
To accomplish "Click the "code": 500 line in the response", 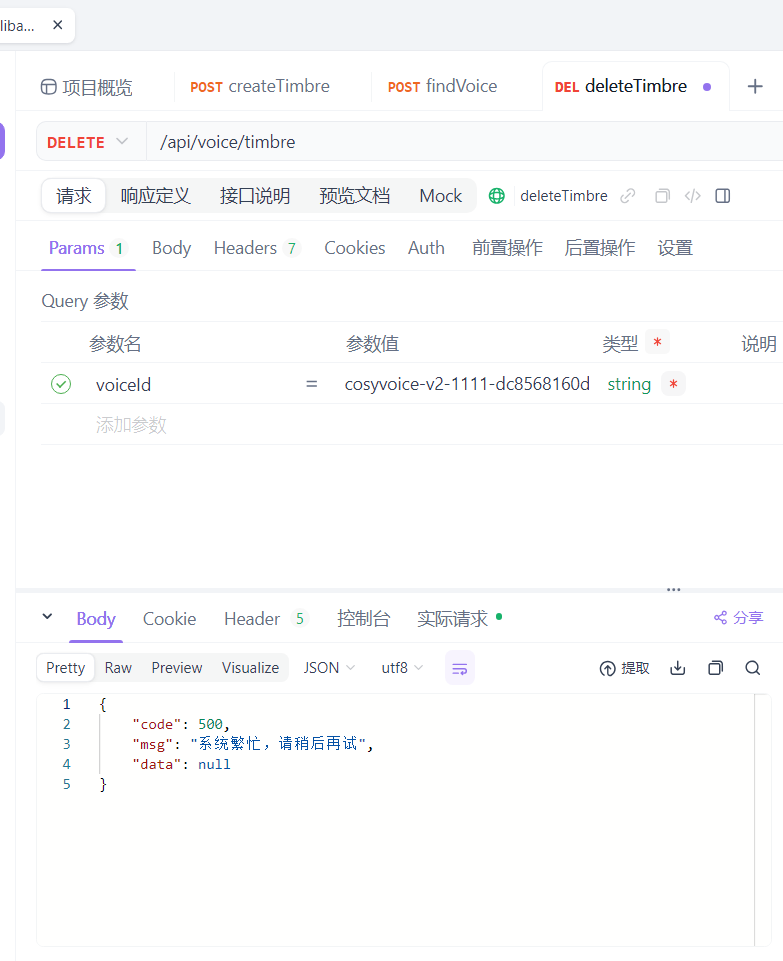I will (181, 724).
